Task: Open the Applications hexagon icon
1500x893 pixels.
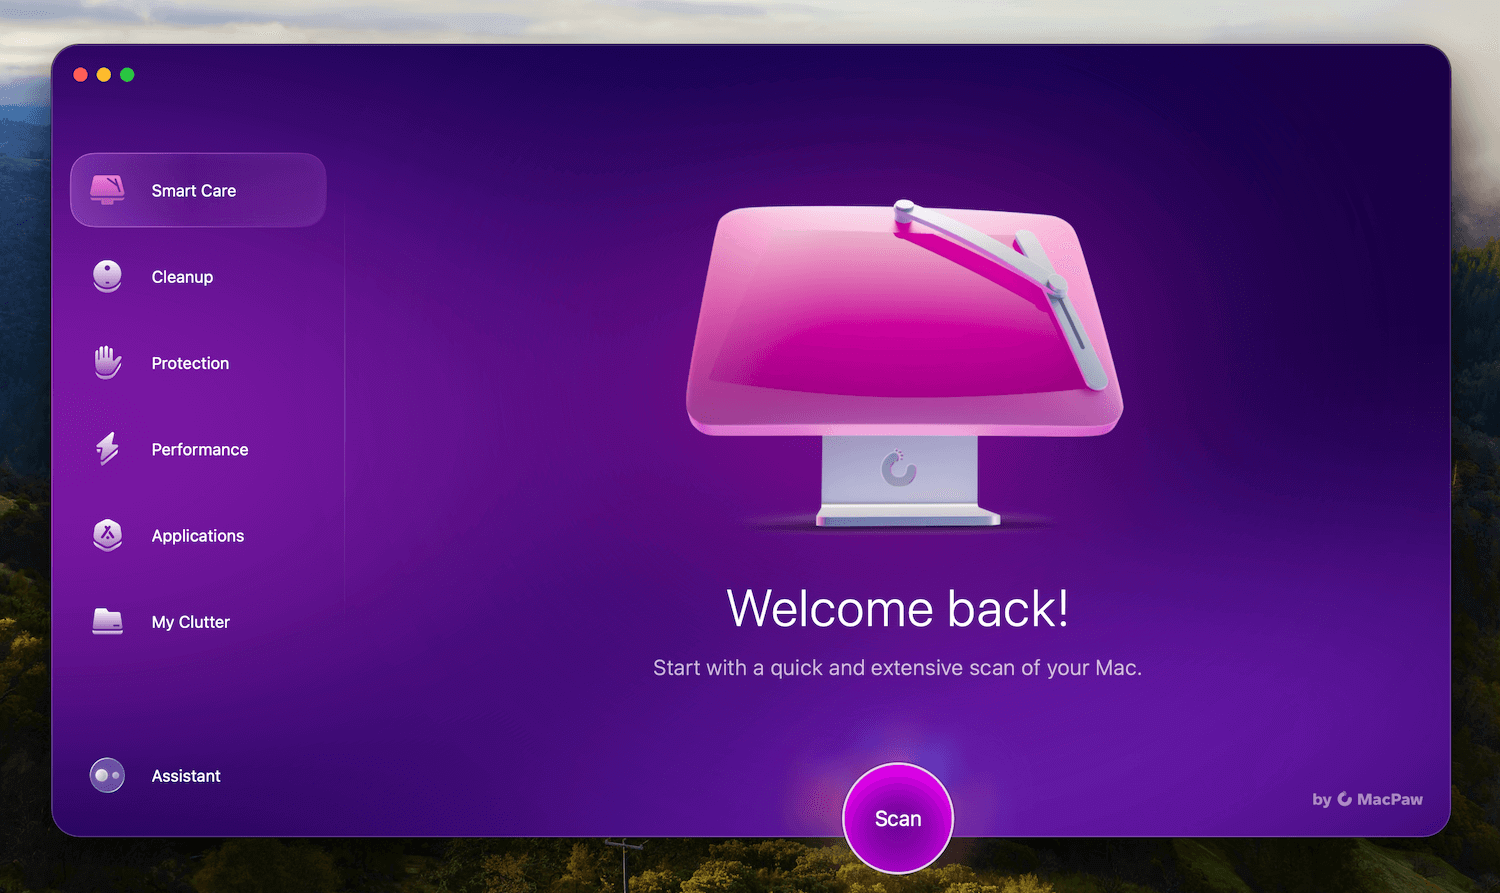Action: pos(107,535)
